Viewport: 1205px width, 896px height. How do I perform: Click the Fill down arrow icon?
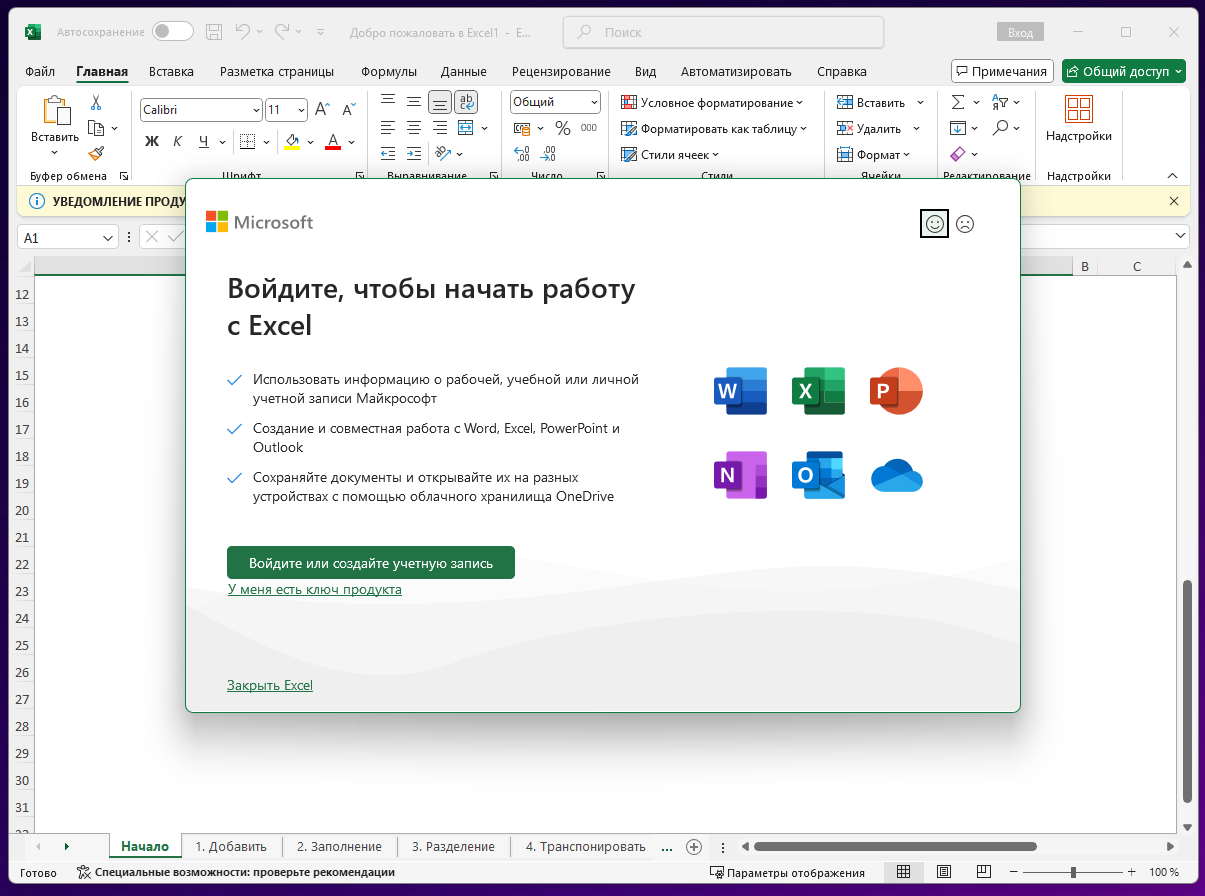[958, 128]
